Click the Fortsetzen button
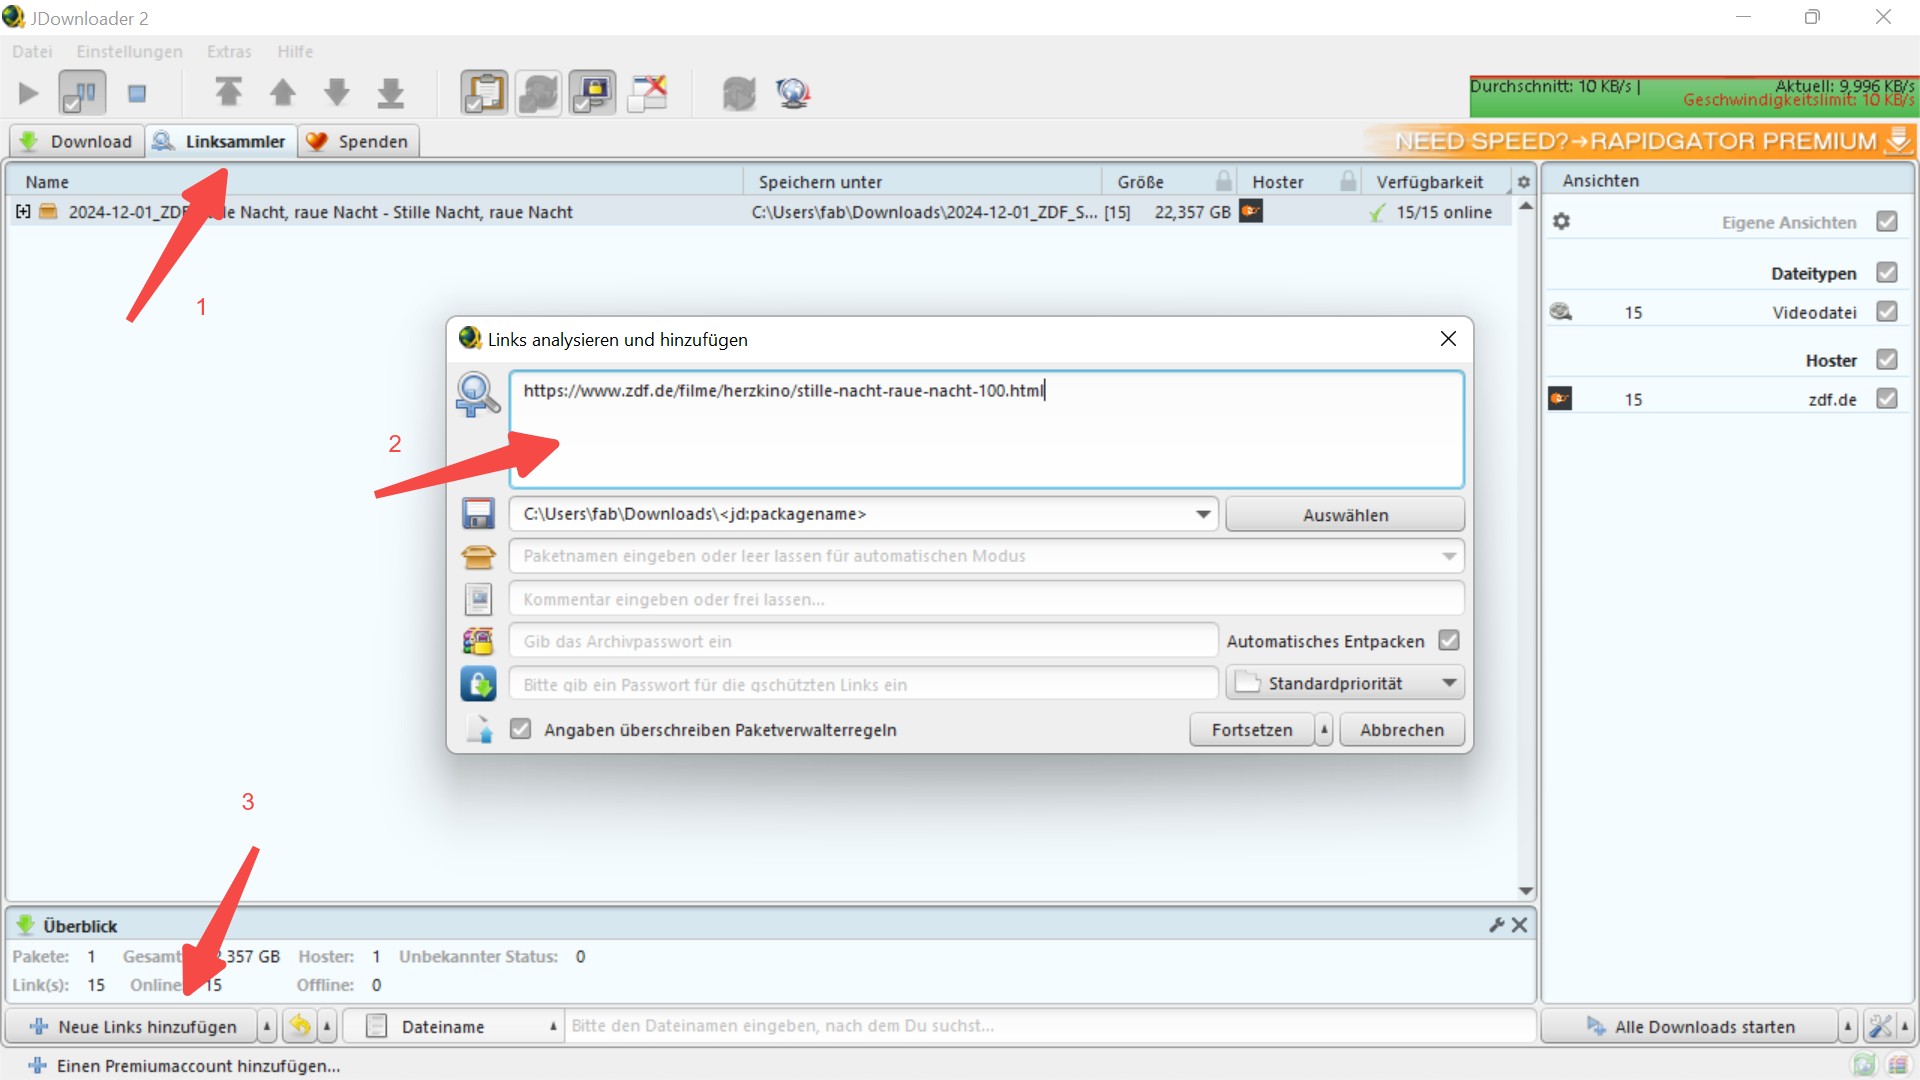This screenshot has width=1920, height=1080. [1252, 729]
